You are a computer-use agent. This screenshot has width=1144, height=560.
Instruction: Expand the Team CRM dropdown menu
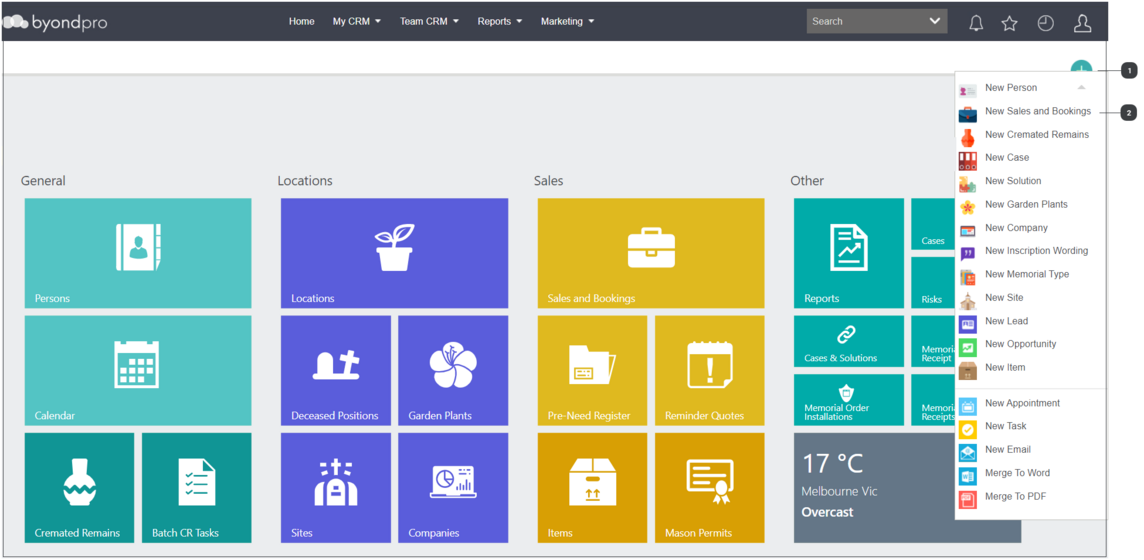pos(429,21)
